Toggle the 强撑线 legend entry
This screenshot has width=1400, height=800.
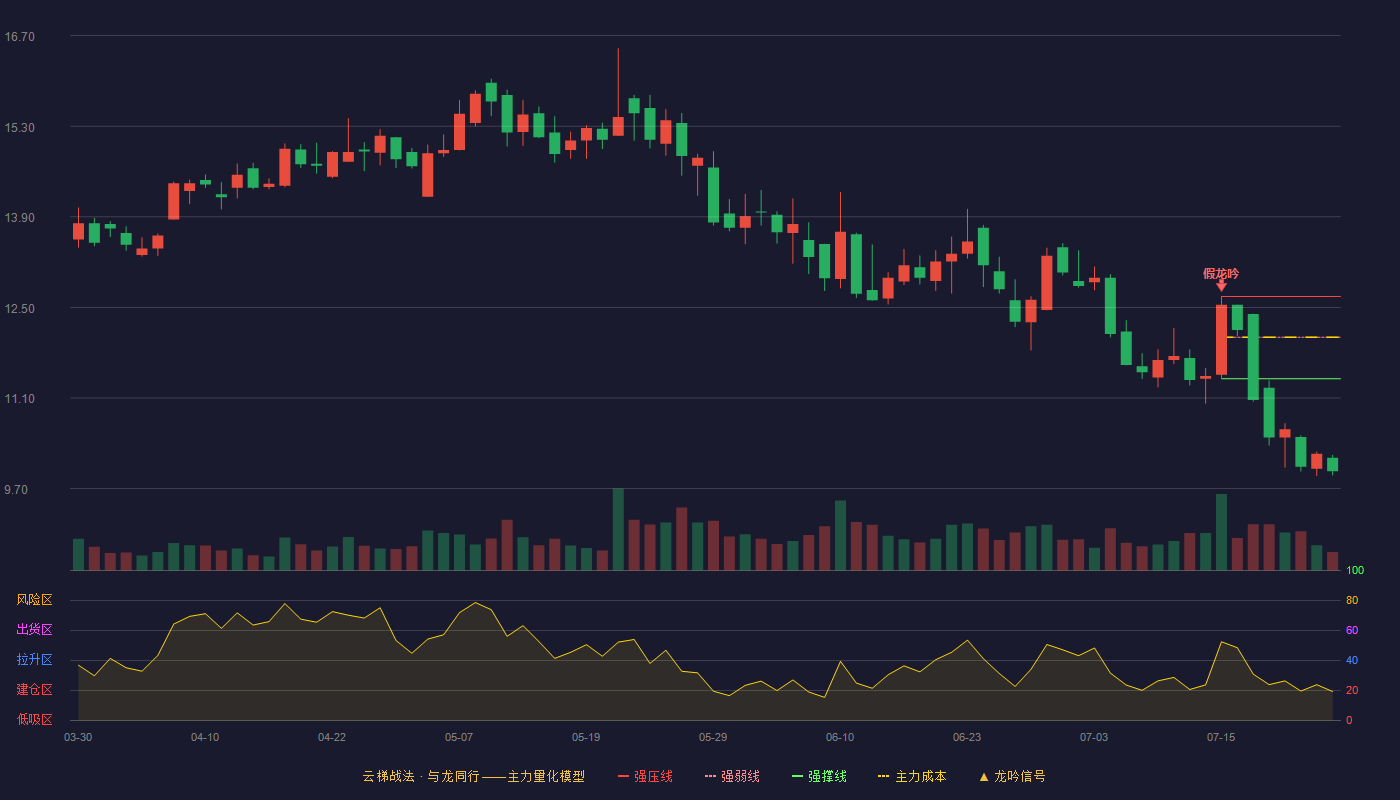point(819,776)
